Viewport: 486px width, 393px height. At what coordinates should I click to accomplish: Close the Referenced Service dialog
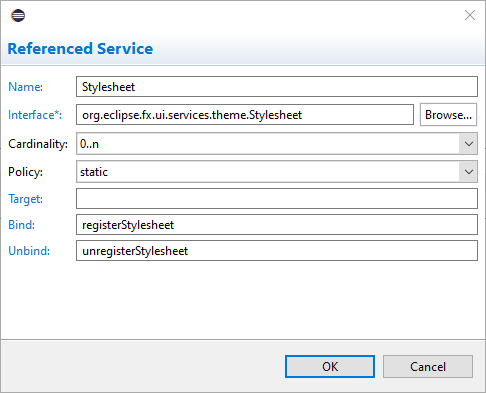tap(470, 15)
